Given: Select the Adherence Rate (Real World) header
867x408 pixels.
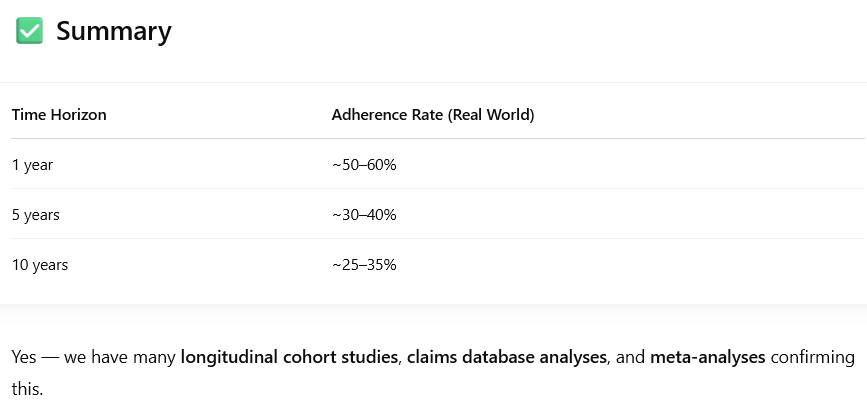Looking at the screenshot, I should click(x=433, y=115).
